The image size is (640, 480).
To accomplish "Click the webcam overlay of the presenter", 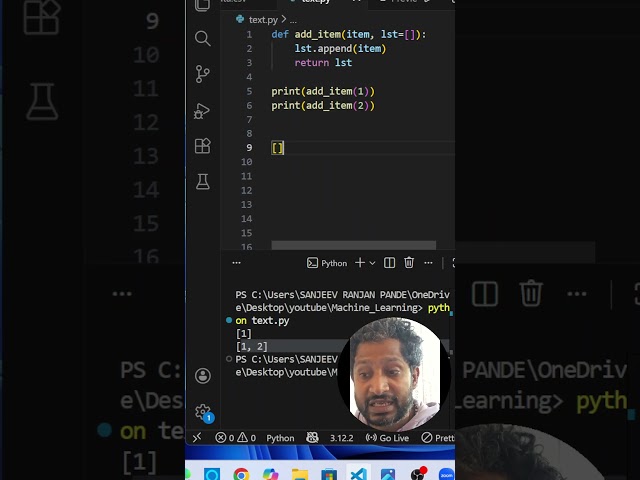I will tap(394, 374).
